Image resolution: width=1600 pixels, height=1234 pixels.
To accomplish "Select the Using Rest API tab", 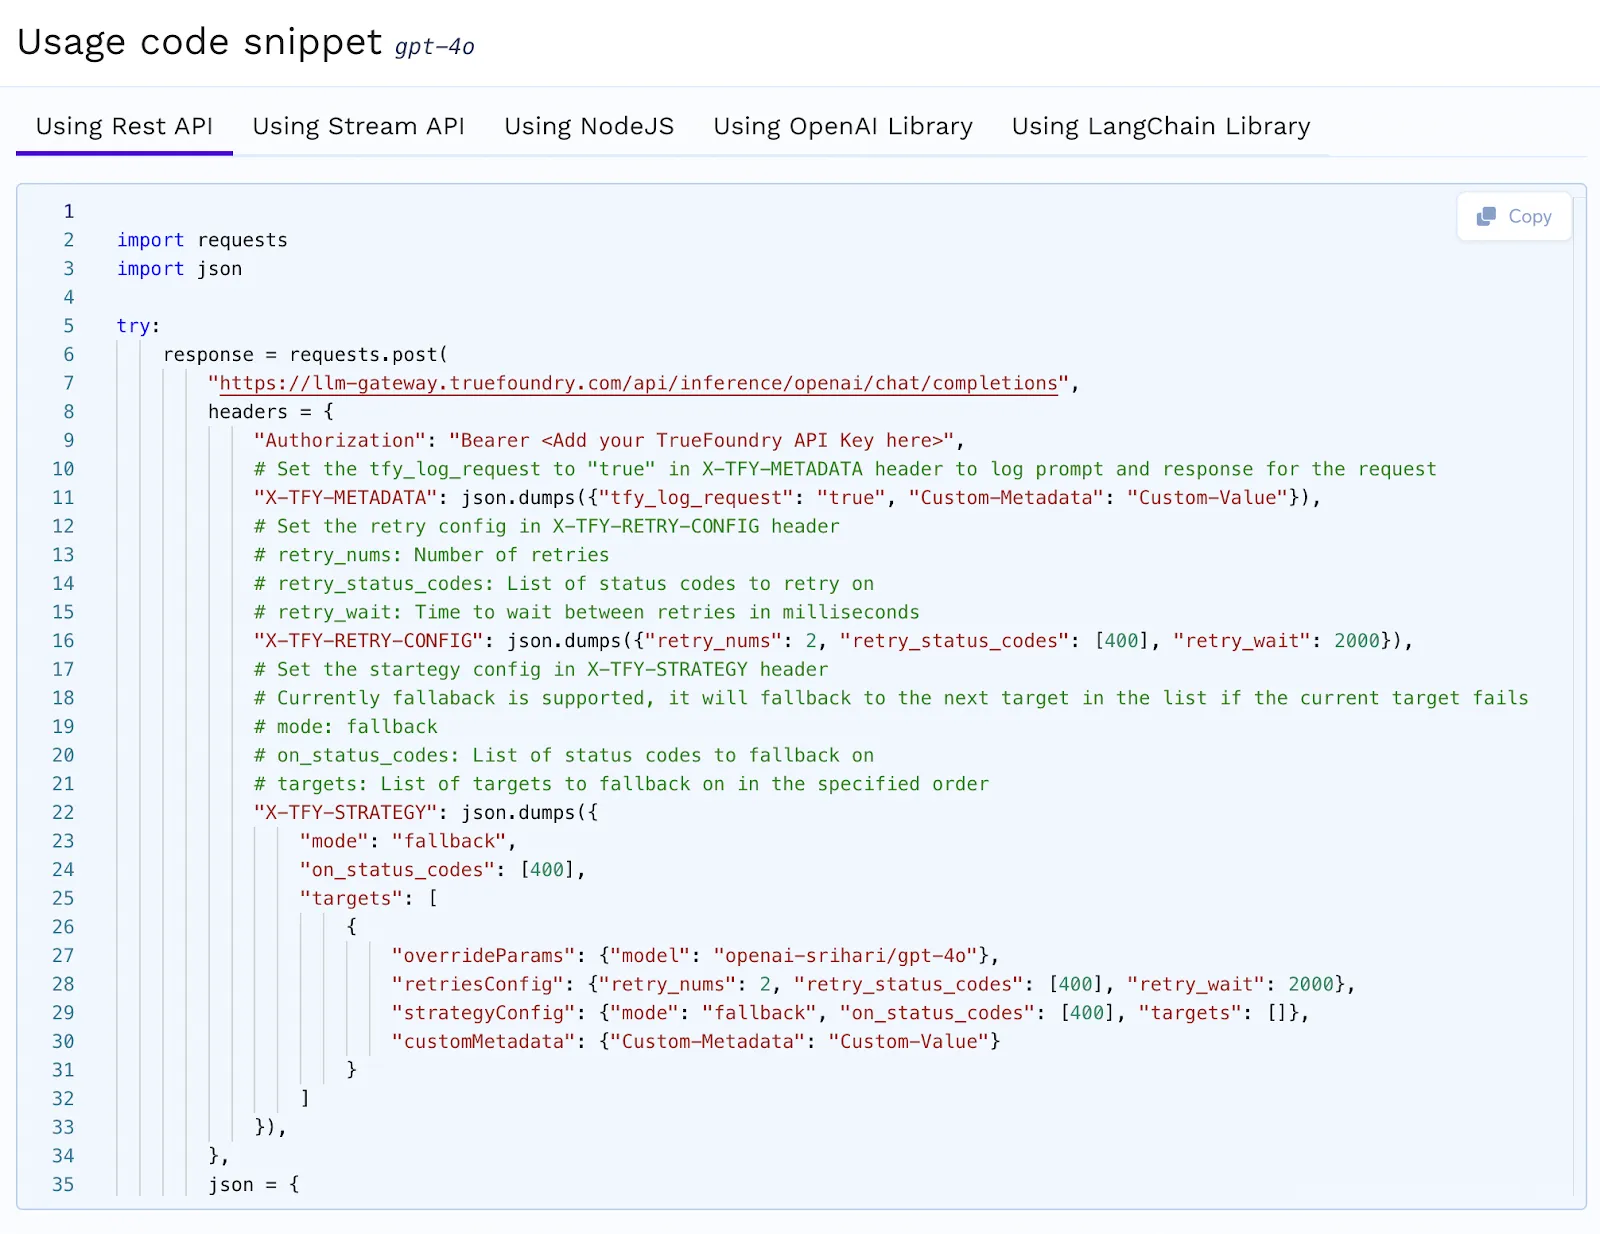I will pyautogui.click(x=124, y=126).
